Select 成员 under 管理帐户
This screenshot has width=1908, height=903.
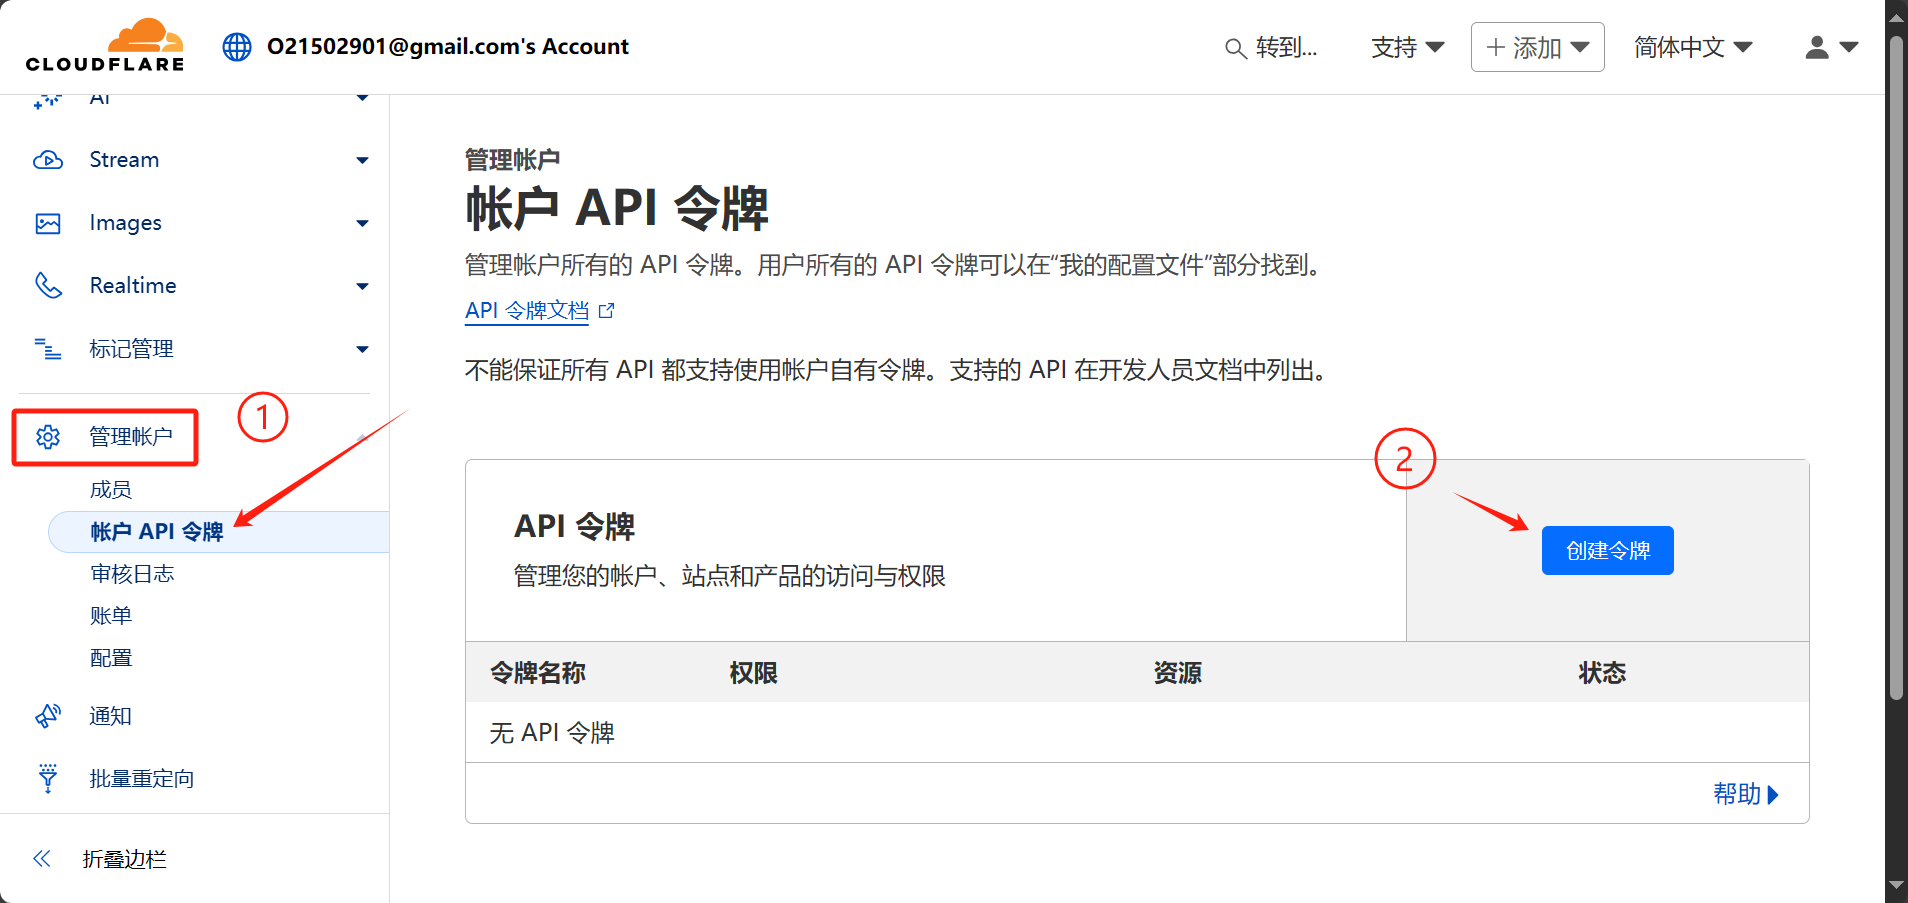pos(111,490)
